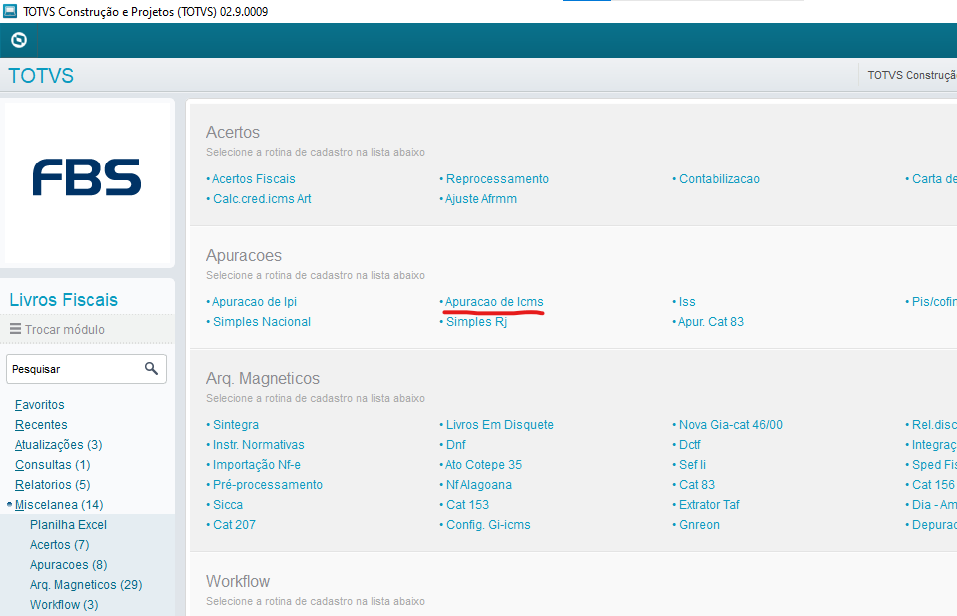Open the Cat 83 routine in Arq. Magneticos
The height and width of the screenshot is (616, 957).
click(x=697, y=485)
